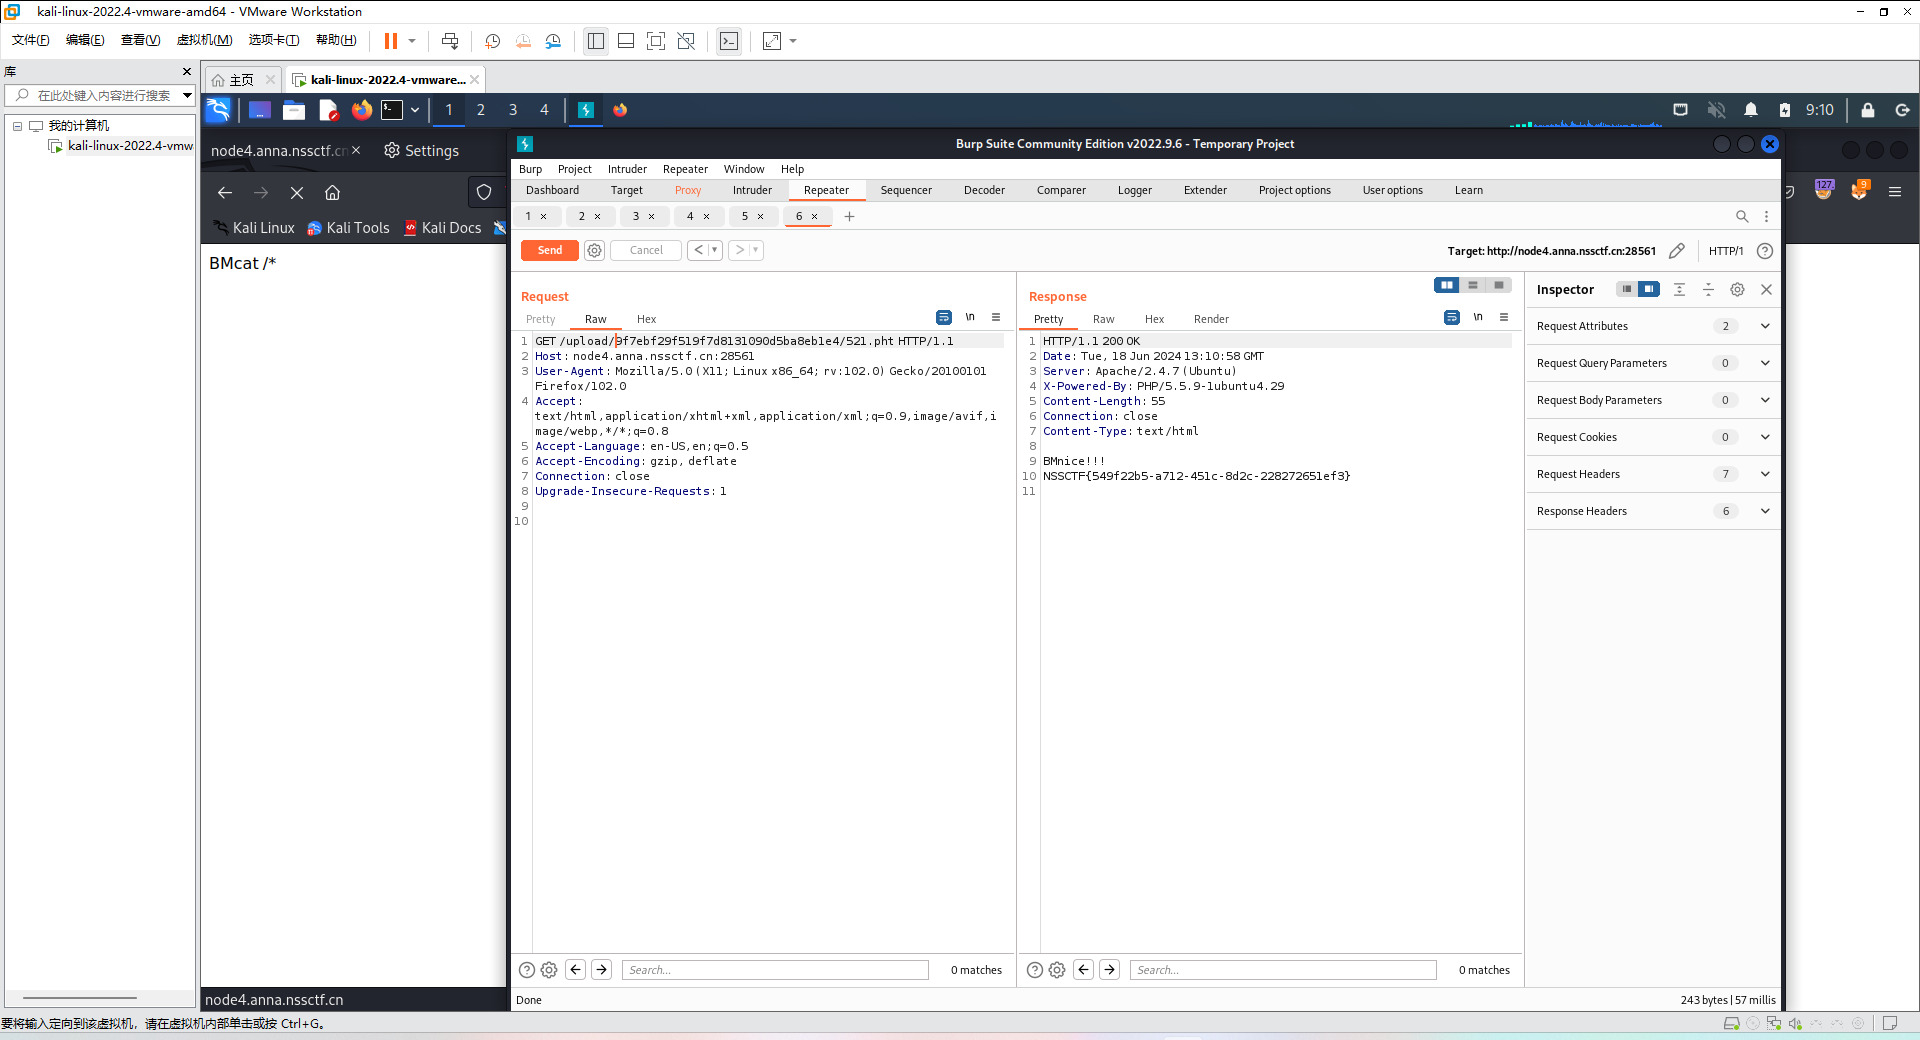Switch to the Decoder tab
The image size is (1920, 1040).
click(984, 190)
